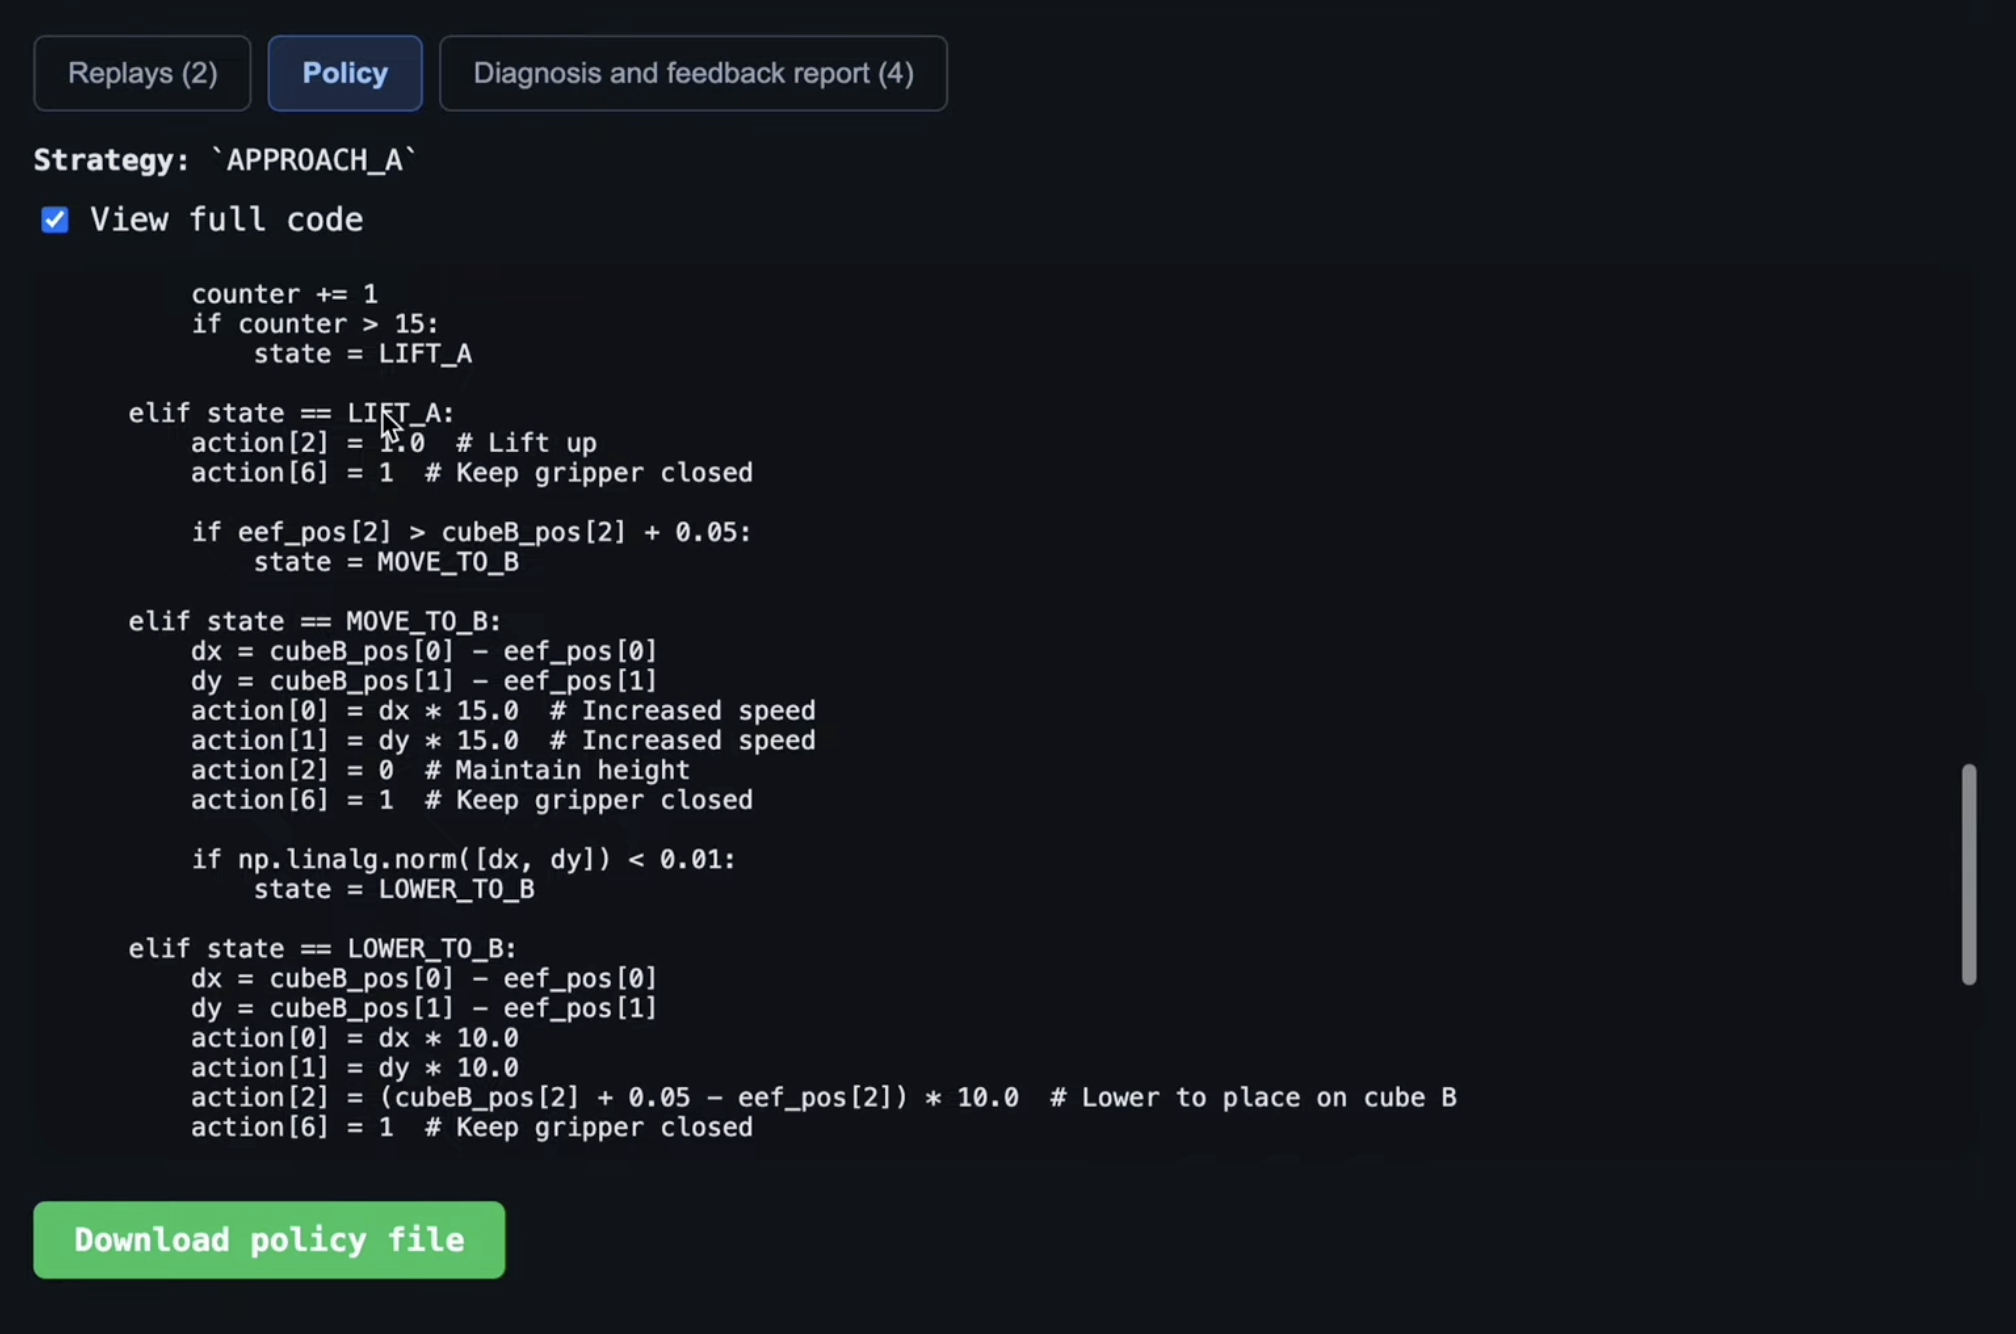Image resolution: width=2016 pixels, height=1334 pixels.
Task: Click the '# Maintain height' comment
Action: coord(557,771)
